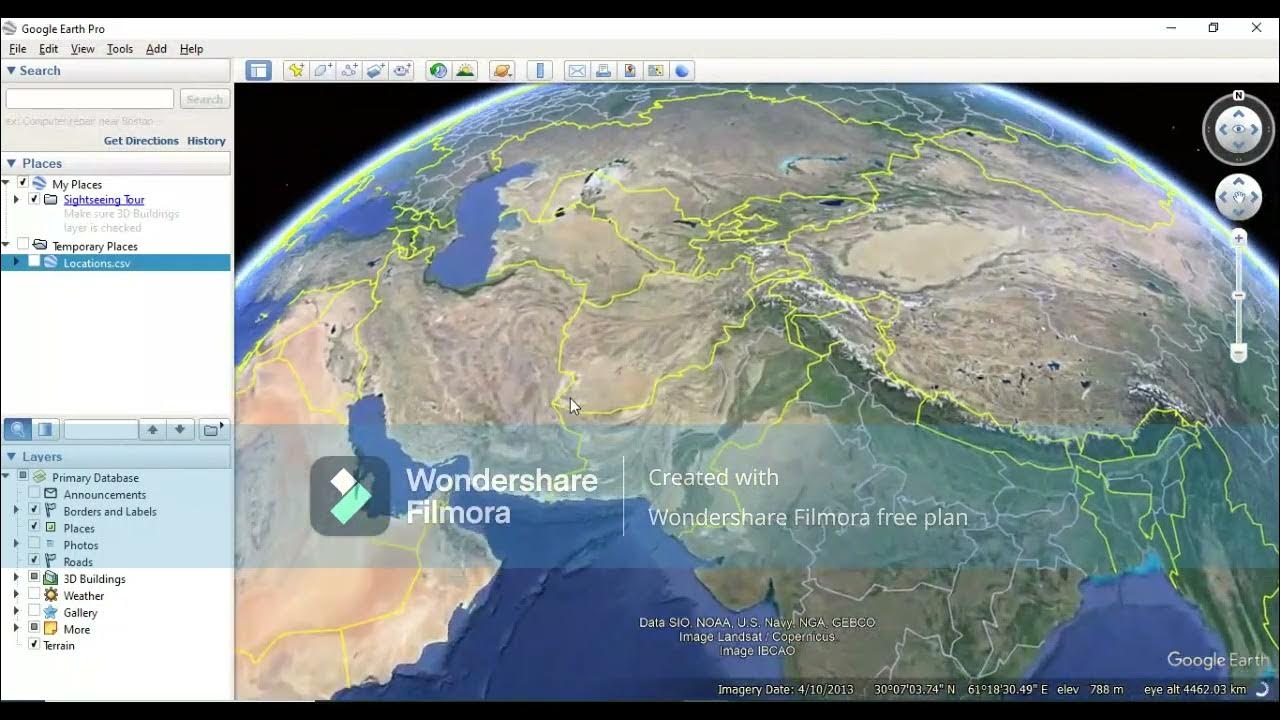Show the ruler tool
1280x720 pixels.
click(x=540, y=70)
